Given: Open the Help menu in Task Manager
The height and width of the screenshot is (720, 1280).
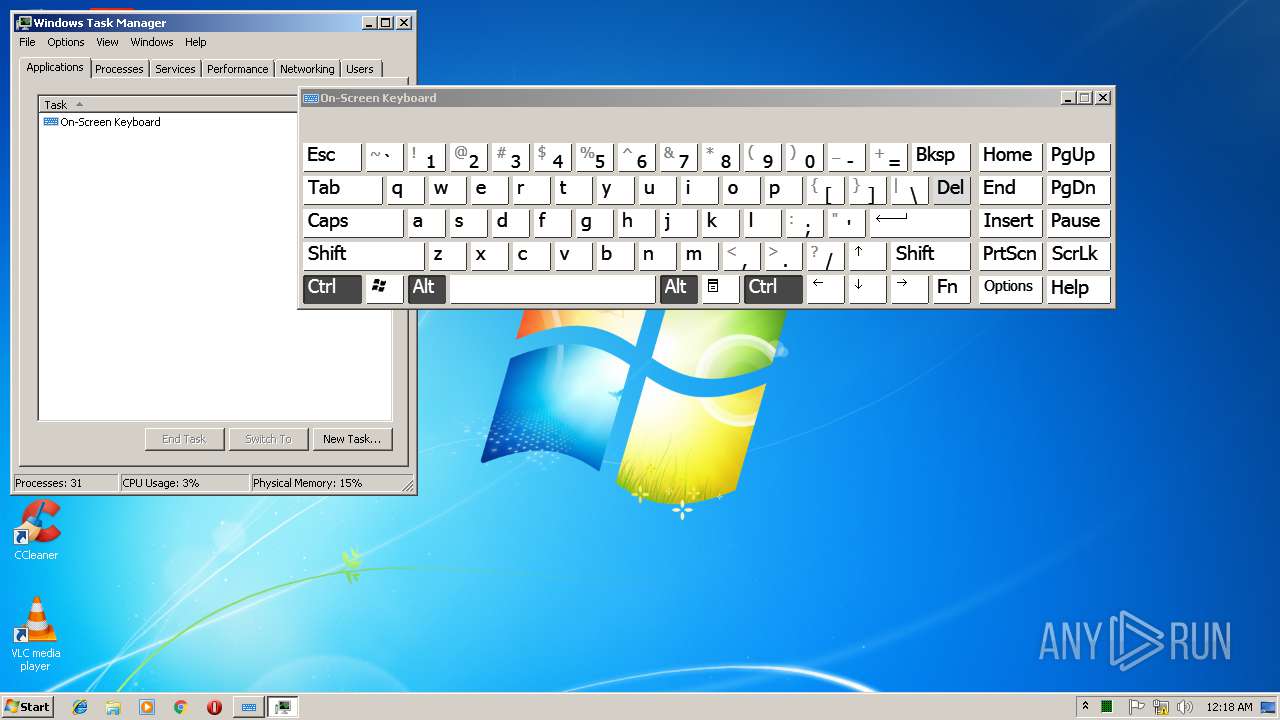Looking at the screenshot, I should 196,42.
